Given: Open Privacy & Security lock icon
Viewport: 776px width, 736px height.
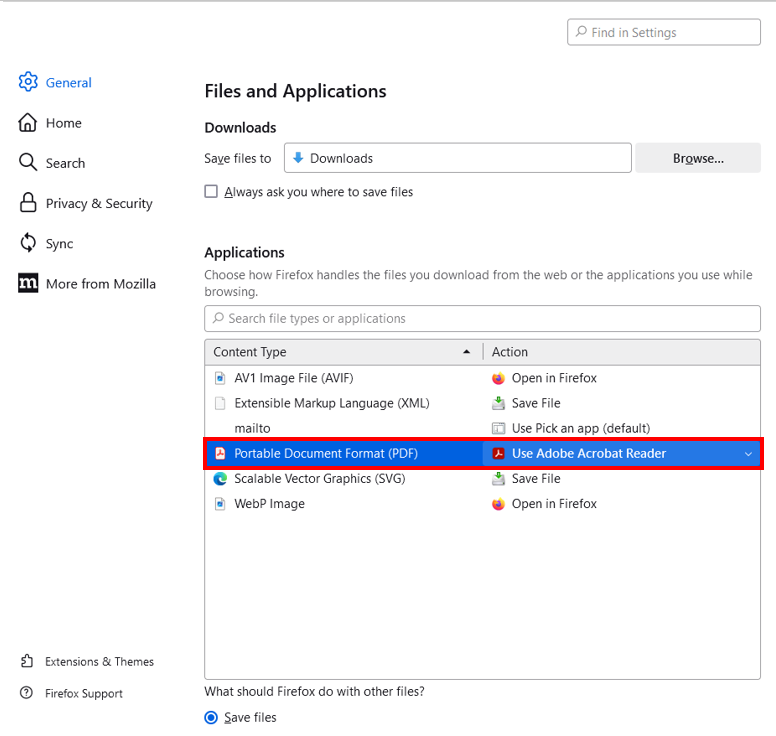Looking at the screenshot, I should coord(28,203).
